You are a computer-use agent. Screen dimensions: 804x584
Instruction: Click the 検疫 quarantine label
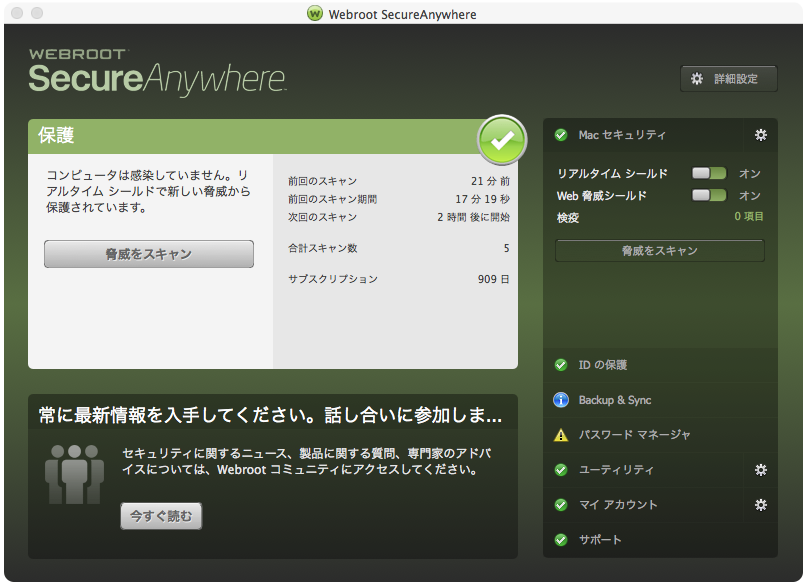(568, 218)
